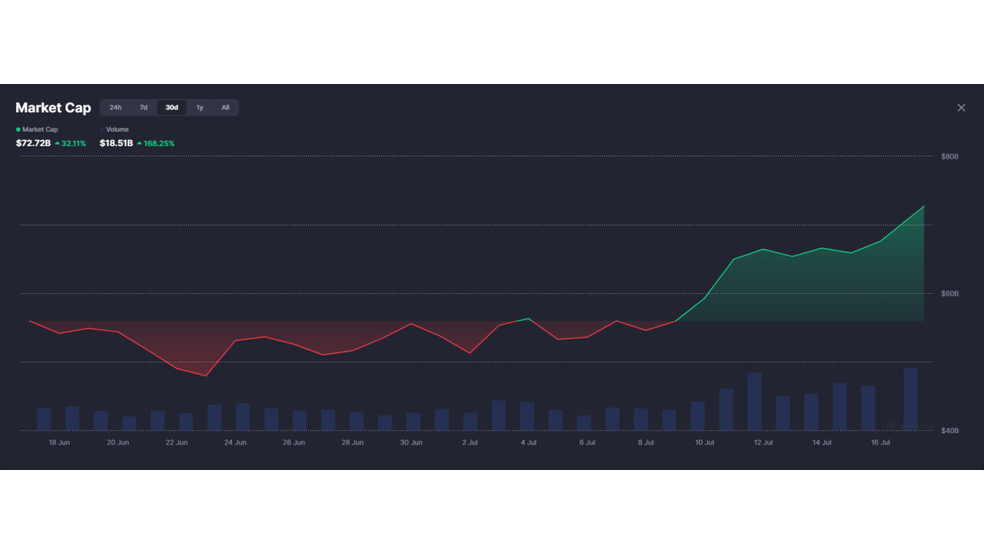Show the All time range
Image resolution: width=984 pixels, height=554 pixels.
pyautogui.click(x=225, y=108)
